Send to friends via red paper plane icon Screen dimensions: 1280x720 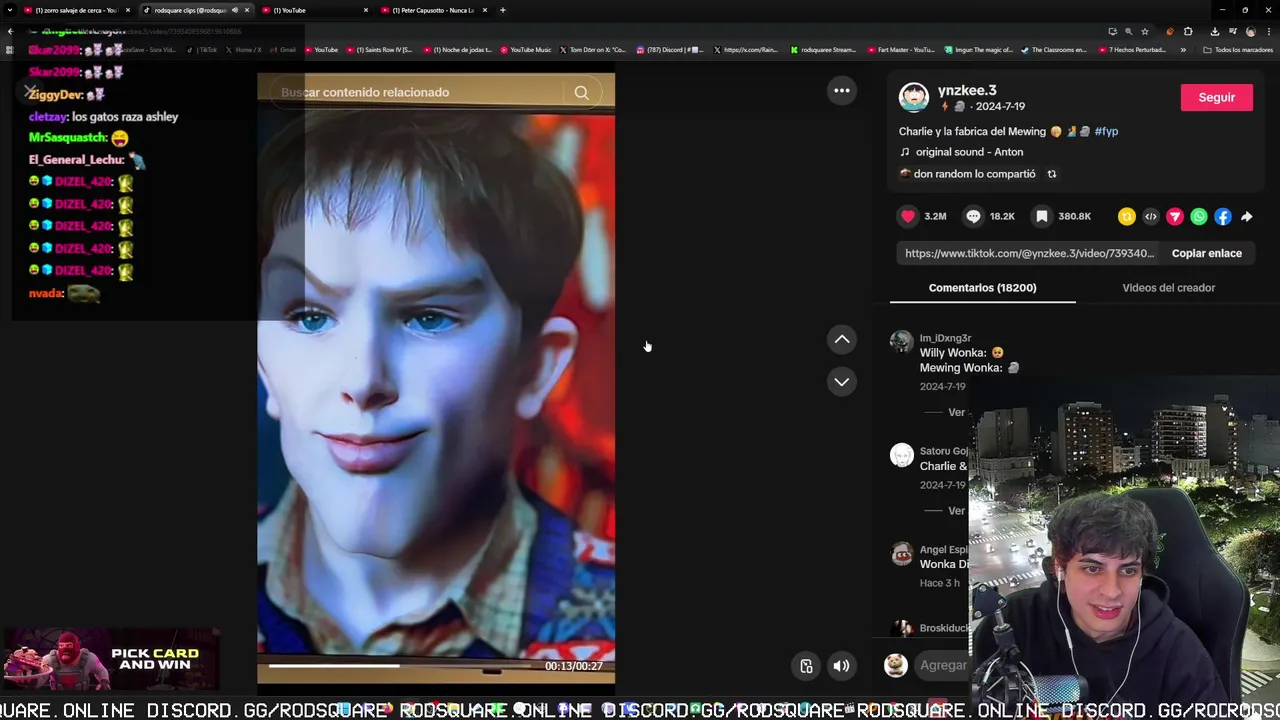click(1175, 217)
